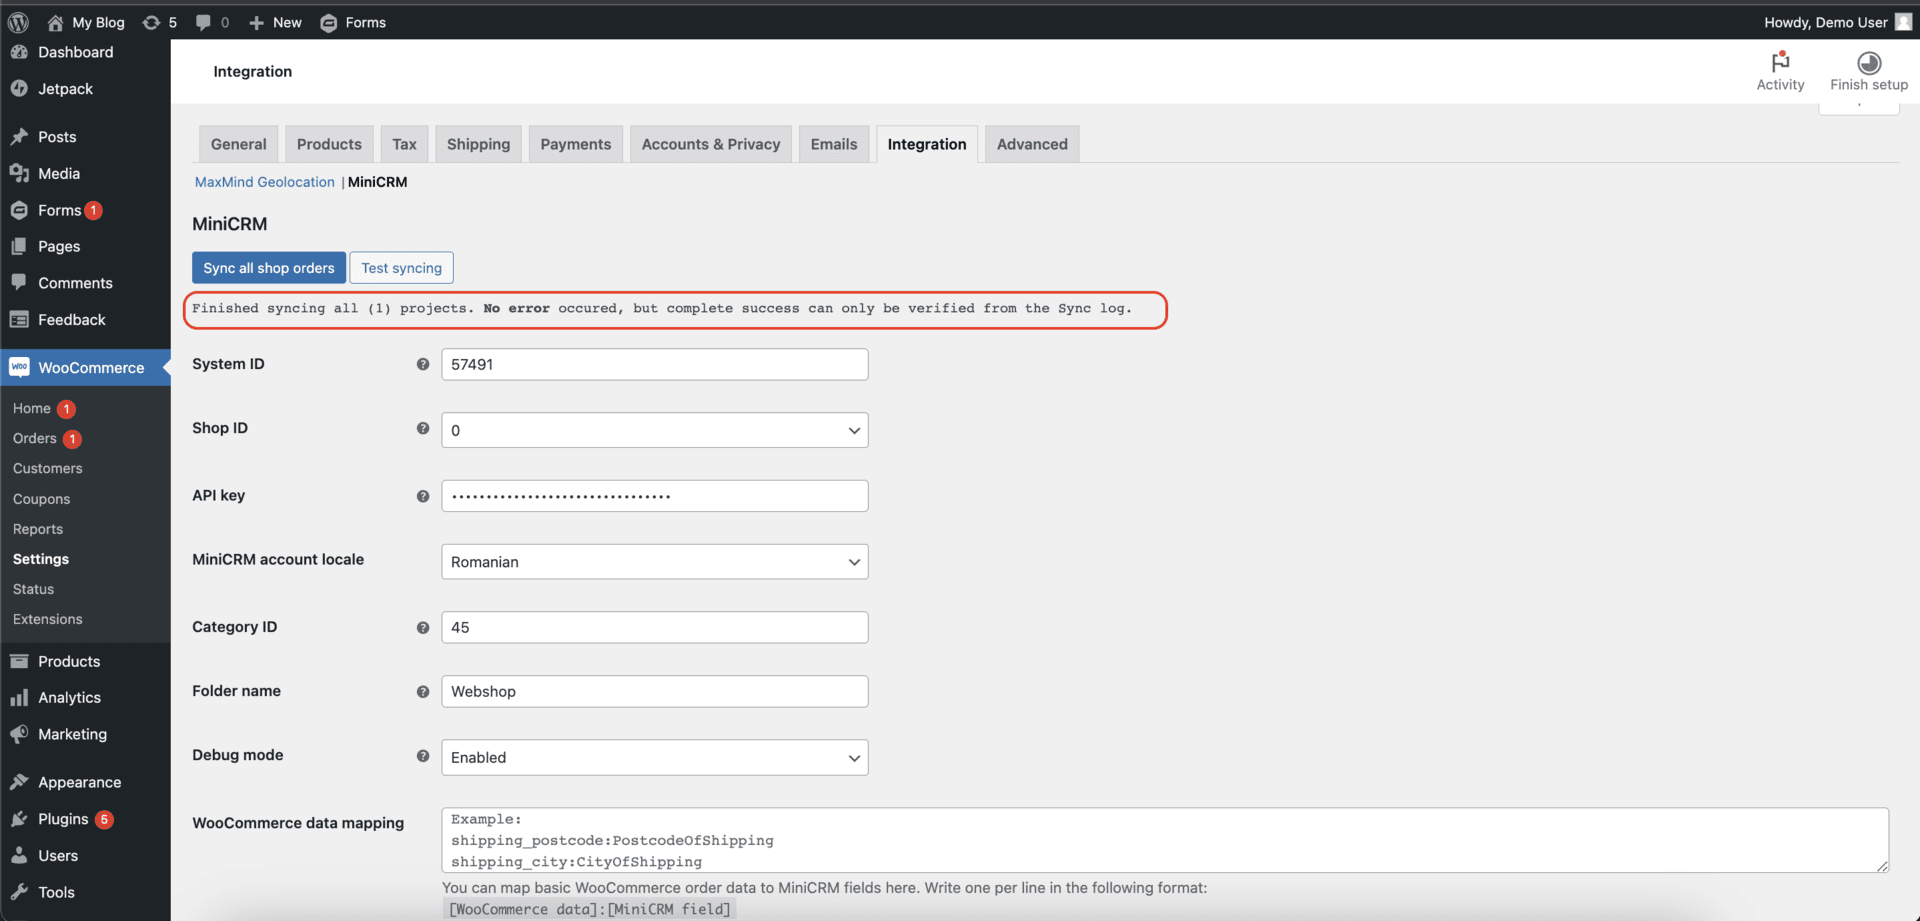
Task: Click the Analytics bar chart icon
Action: click(19, 697)
